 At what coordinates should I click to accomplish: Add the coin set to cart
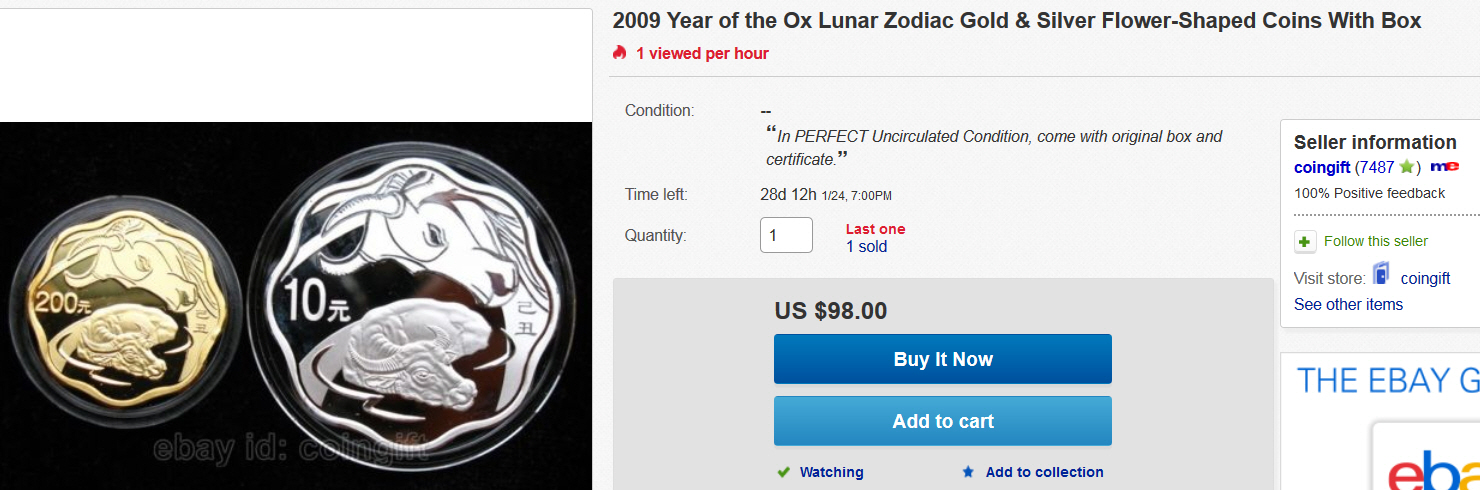point(942,421)
